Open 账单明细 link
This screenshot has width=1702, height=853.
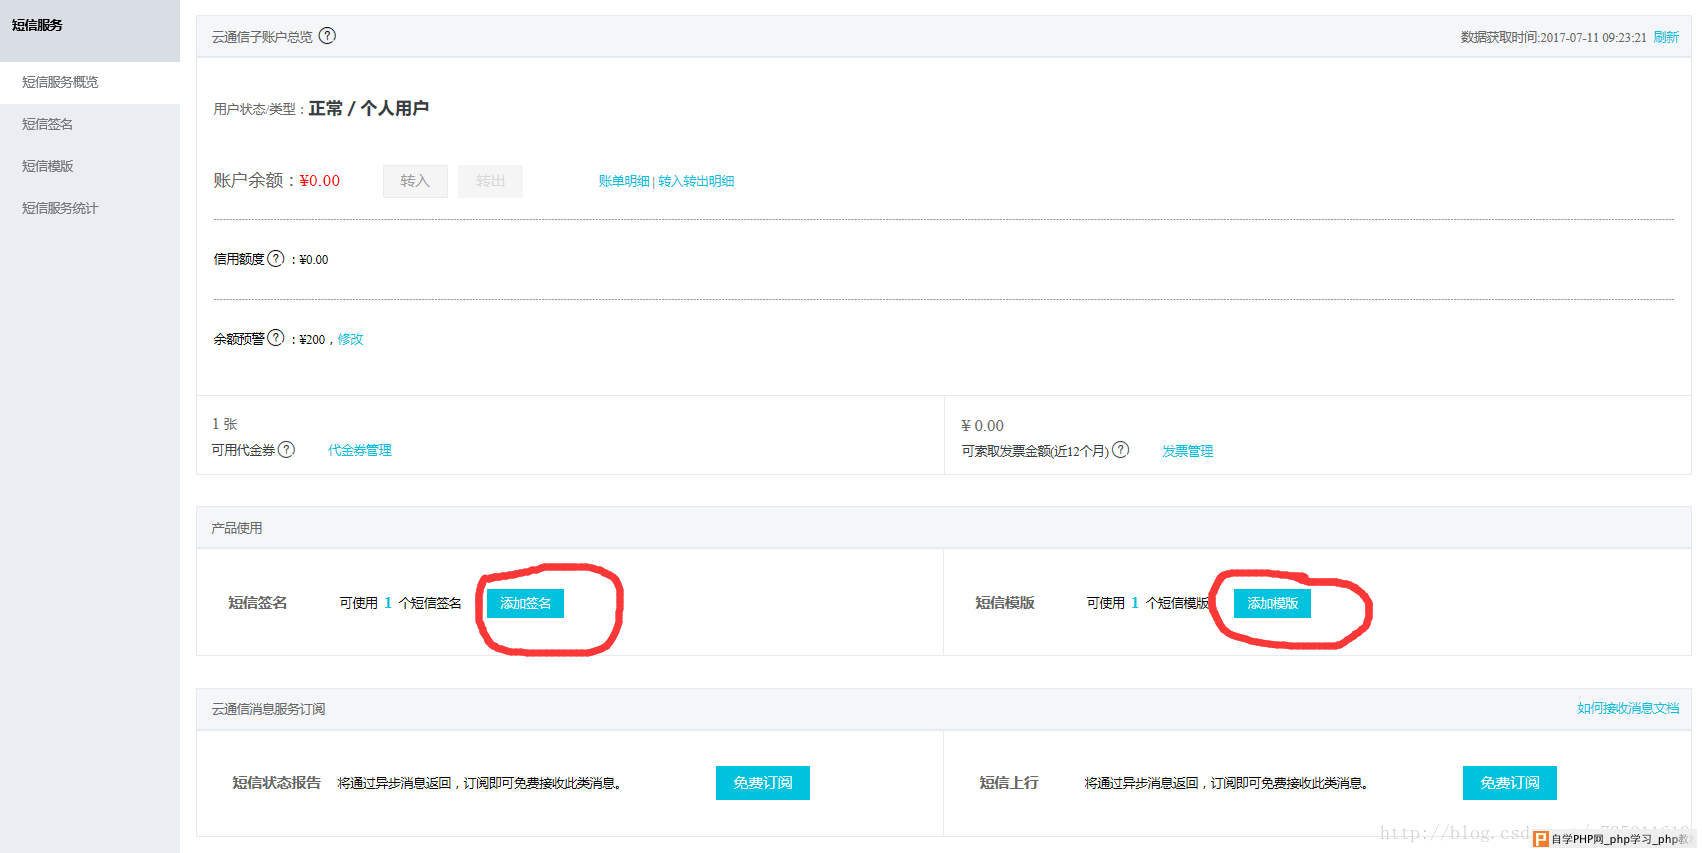coord(624,181)
